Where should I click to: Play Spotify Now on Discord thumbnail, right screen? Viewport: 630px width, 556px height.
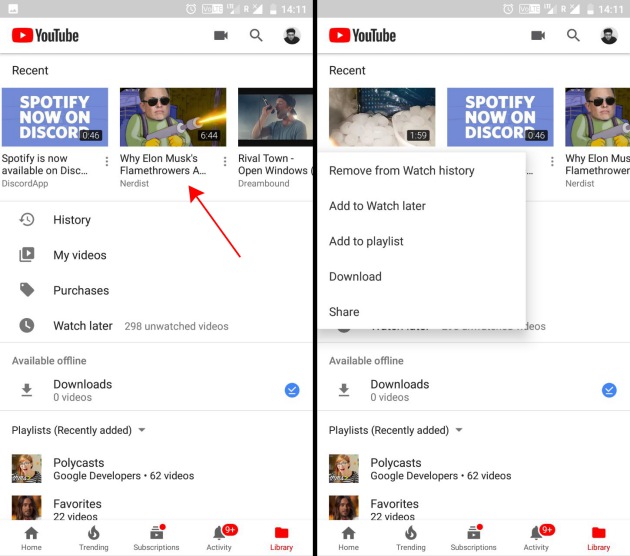click(500, 117)
